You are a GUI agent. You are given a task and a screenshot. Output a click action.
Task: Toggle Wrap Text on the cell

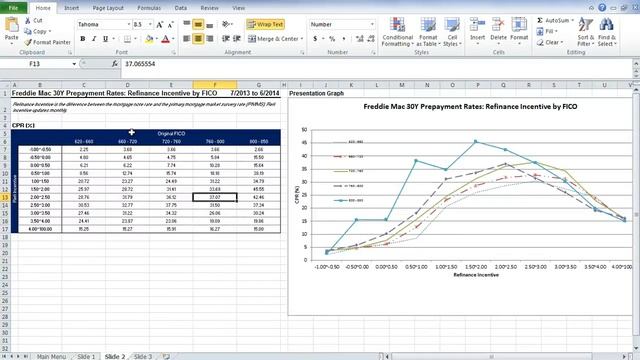coord(266,24)
